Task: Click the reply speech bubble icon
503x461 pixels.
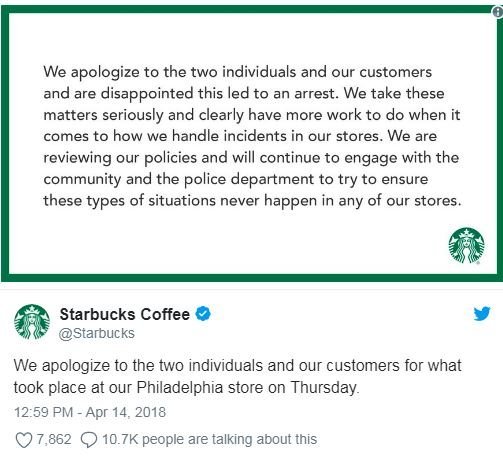Action: coord(89,440)
